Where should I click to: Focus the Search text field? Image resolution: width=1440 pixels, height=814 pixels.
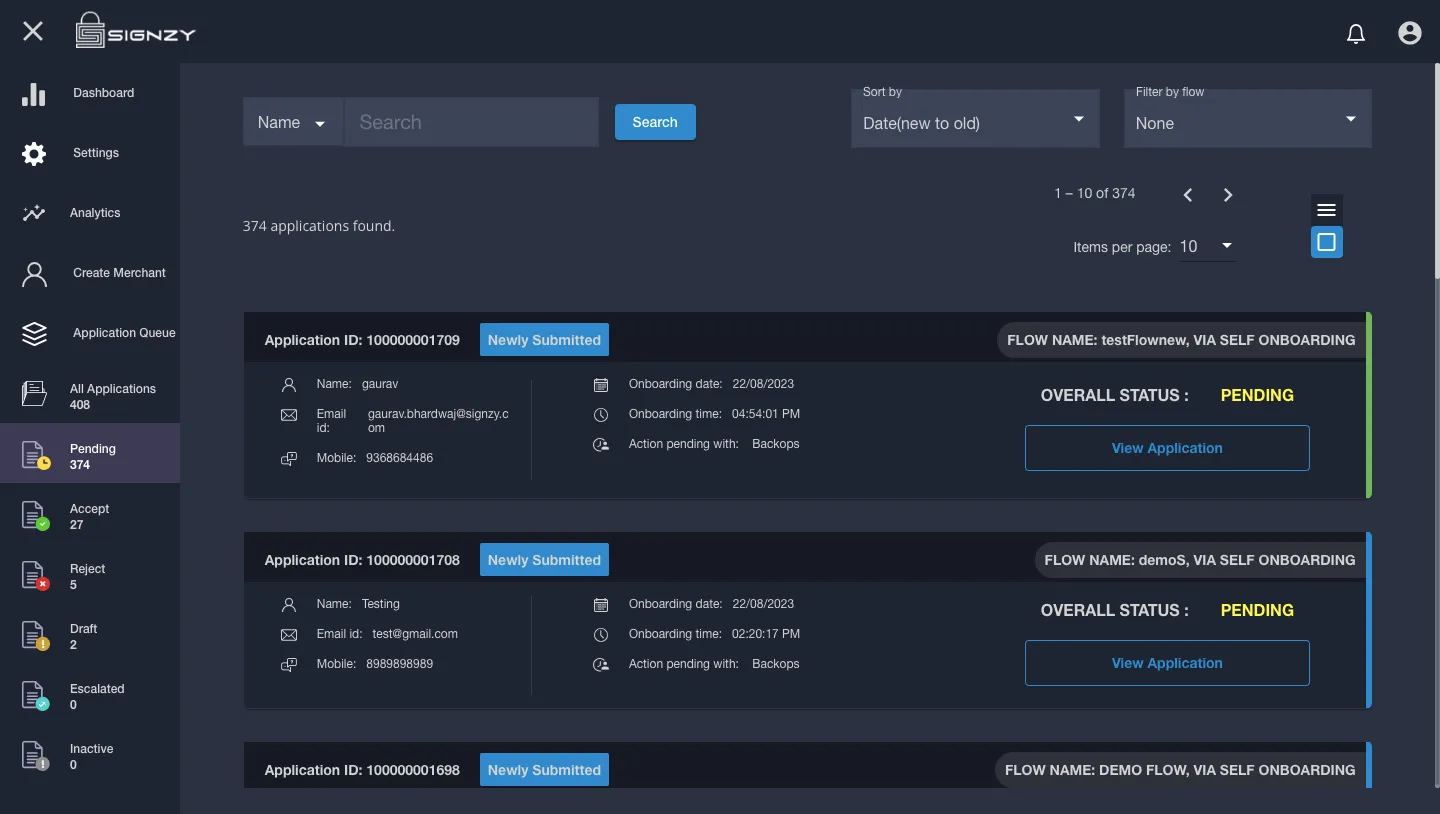[471, 122]
